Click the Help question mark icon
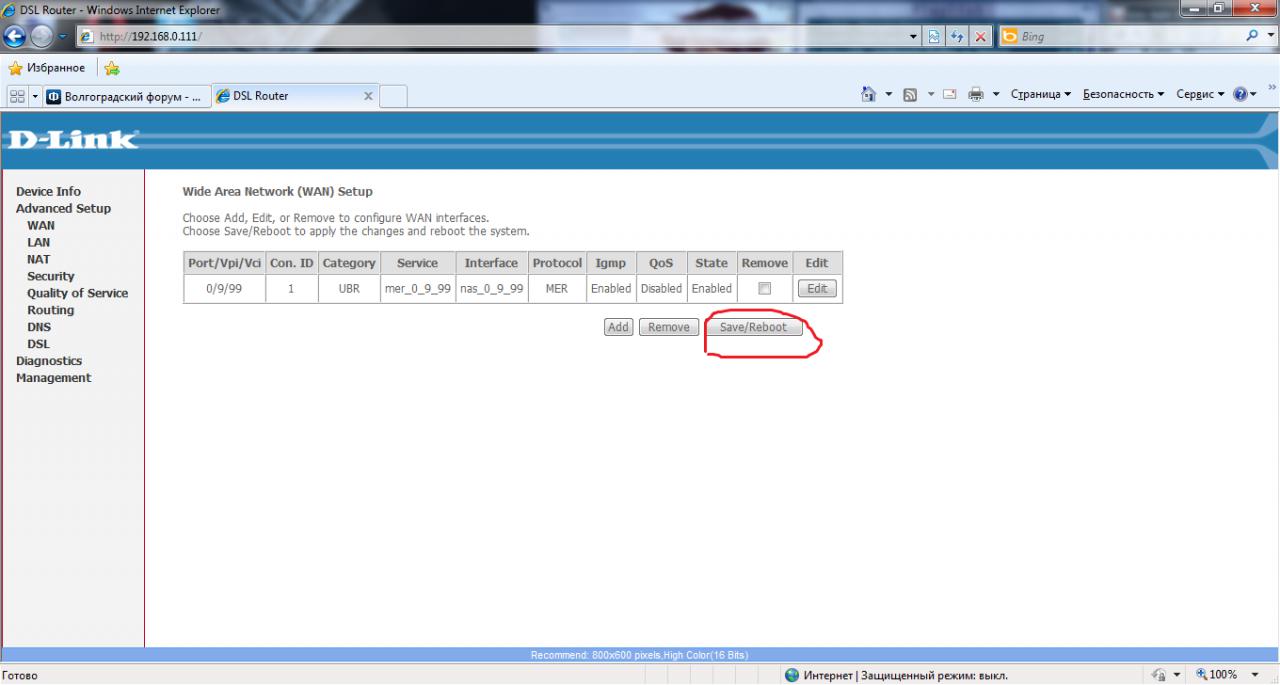 tap(1241, 94)
